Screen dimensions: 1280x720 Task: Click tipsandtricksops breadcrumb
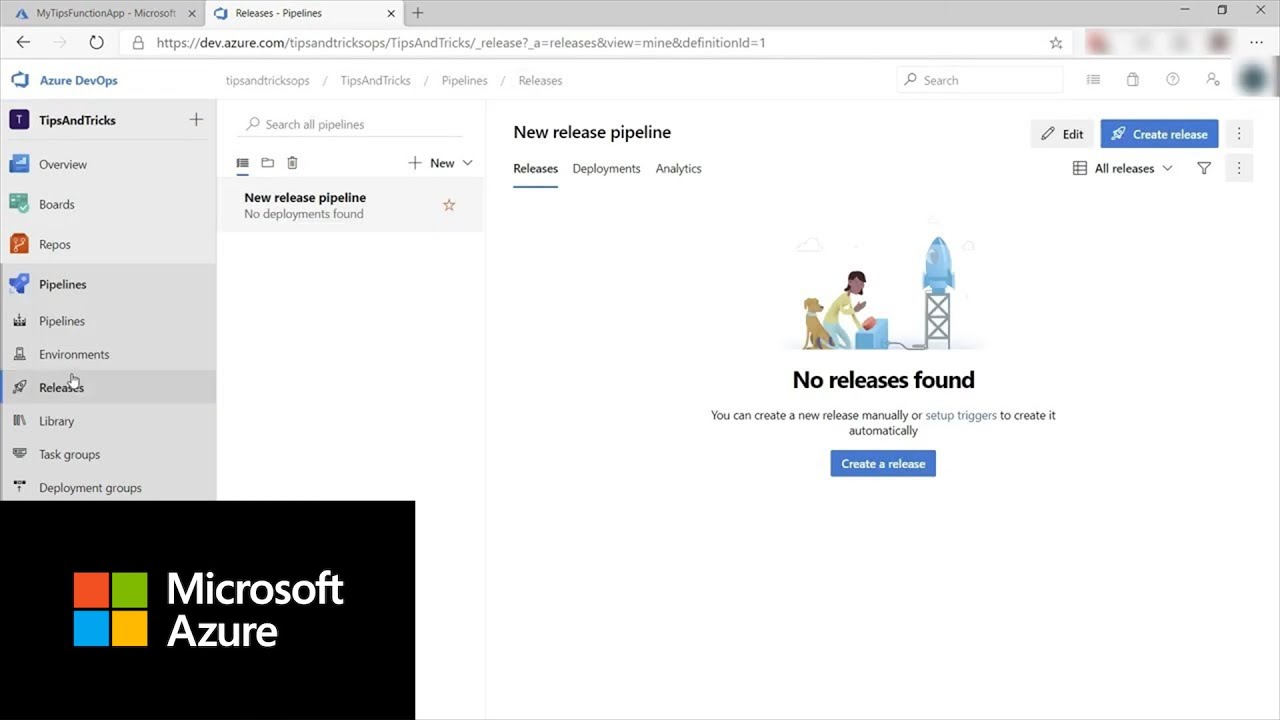tap(268, 80)
